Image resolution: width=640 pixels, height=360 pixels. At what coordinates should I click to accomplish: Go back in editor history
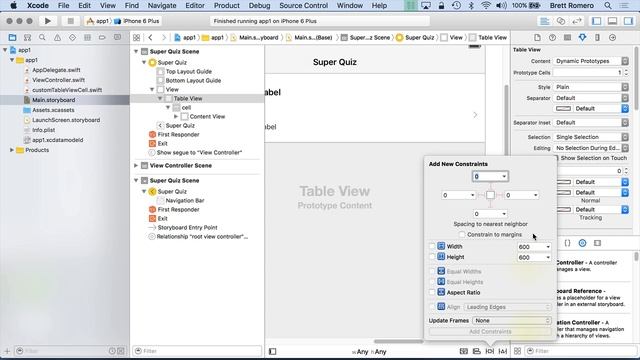151,38
